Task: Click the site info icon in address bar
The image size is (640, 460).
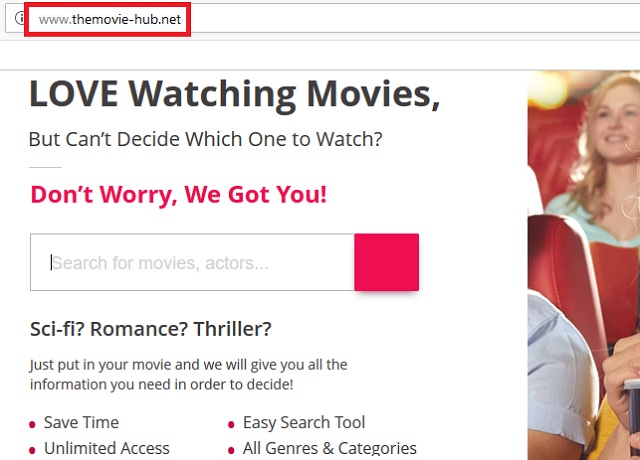Action: pyautogui.click(x=19, y=18)
